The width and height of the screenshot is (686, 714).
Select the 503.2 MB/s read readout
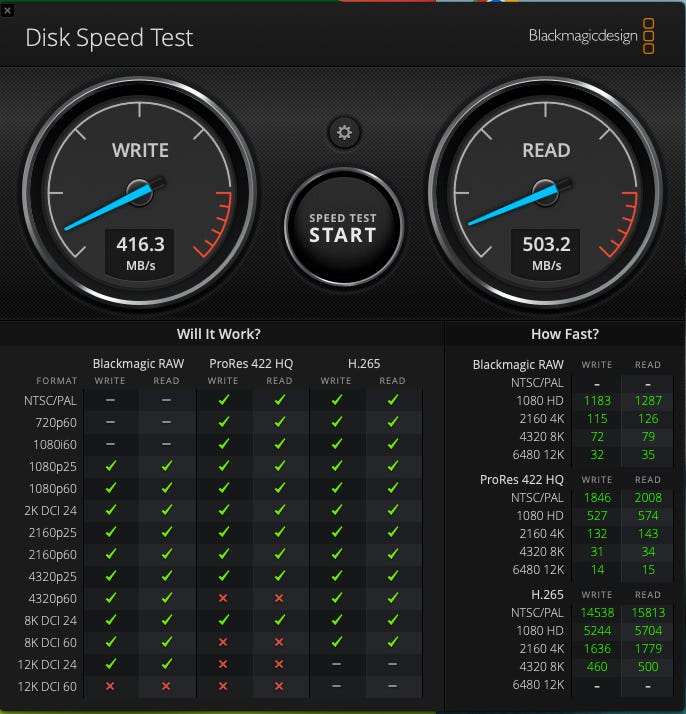click(546, 250)
